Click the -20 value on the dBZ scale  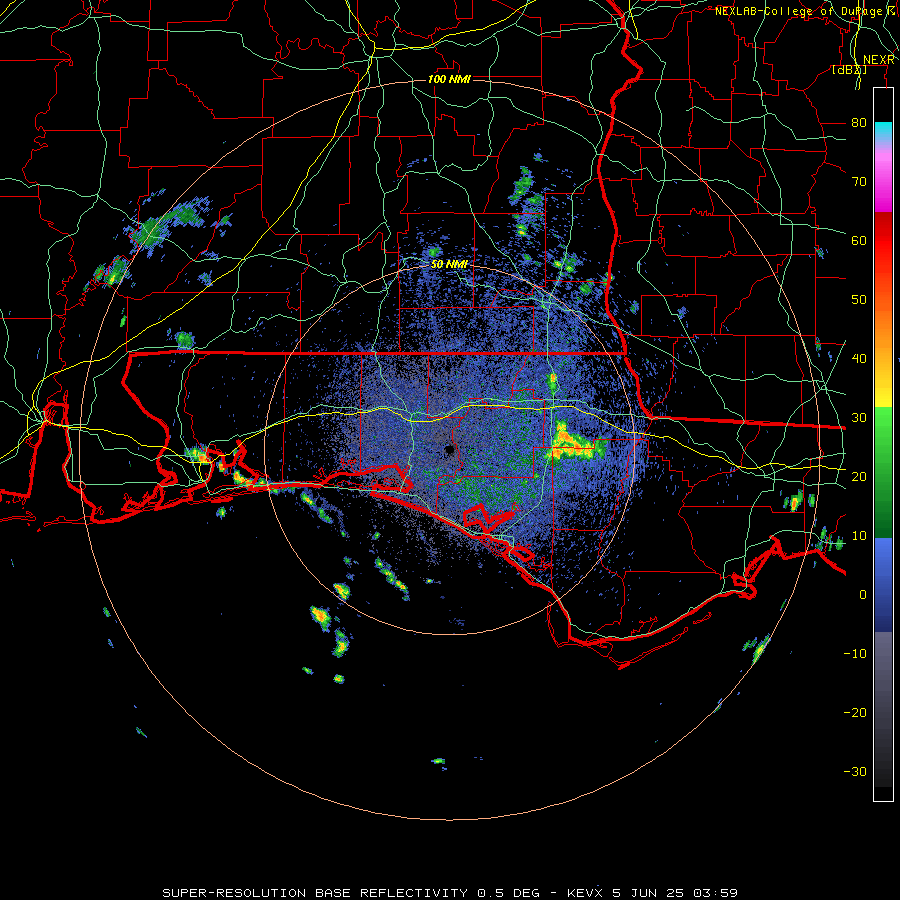point(855,713)
